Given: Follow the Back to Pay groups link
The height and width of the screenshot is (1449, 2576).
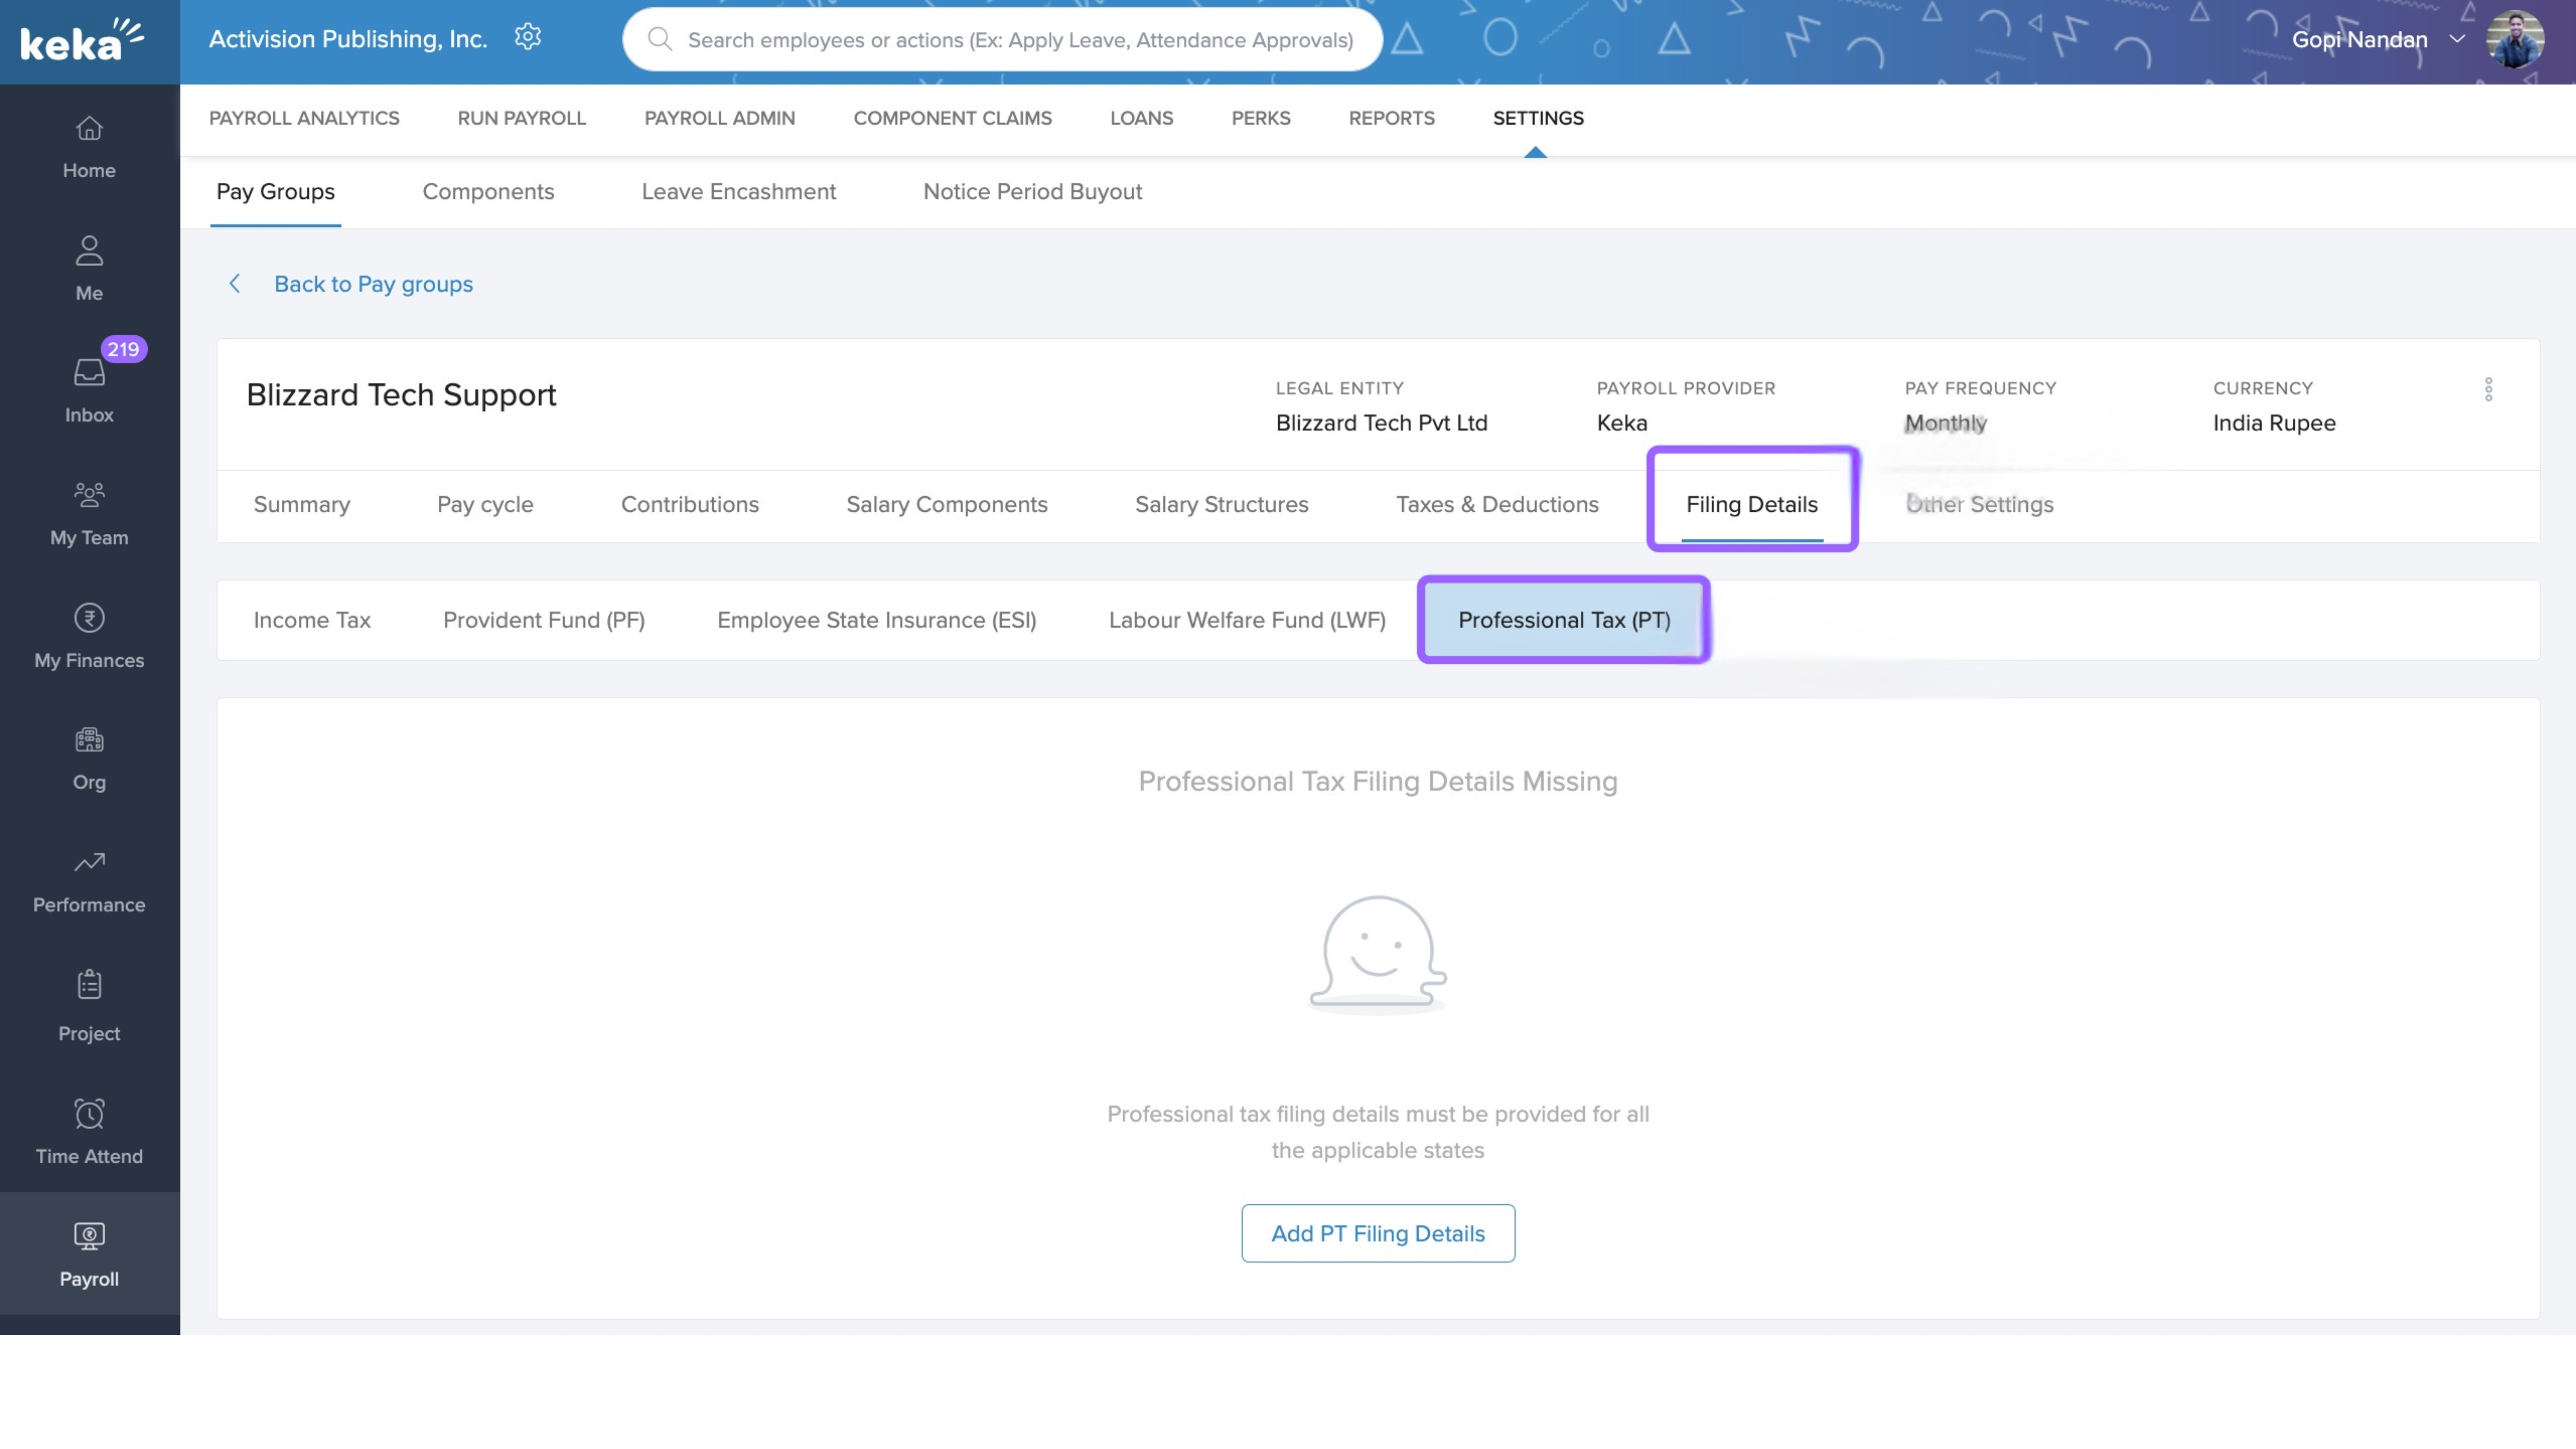Looking at the screenshot, I should pos(373,284).
